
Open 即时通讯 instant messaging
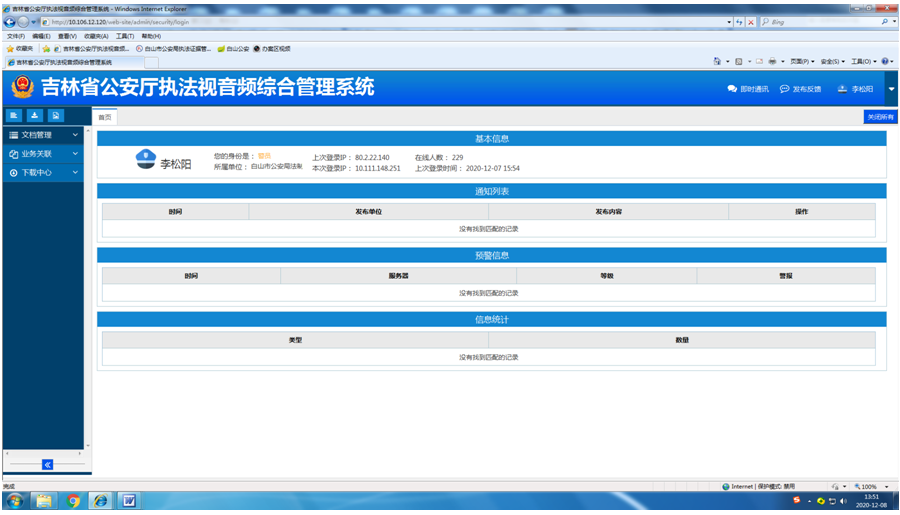click(748, 89)
